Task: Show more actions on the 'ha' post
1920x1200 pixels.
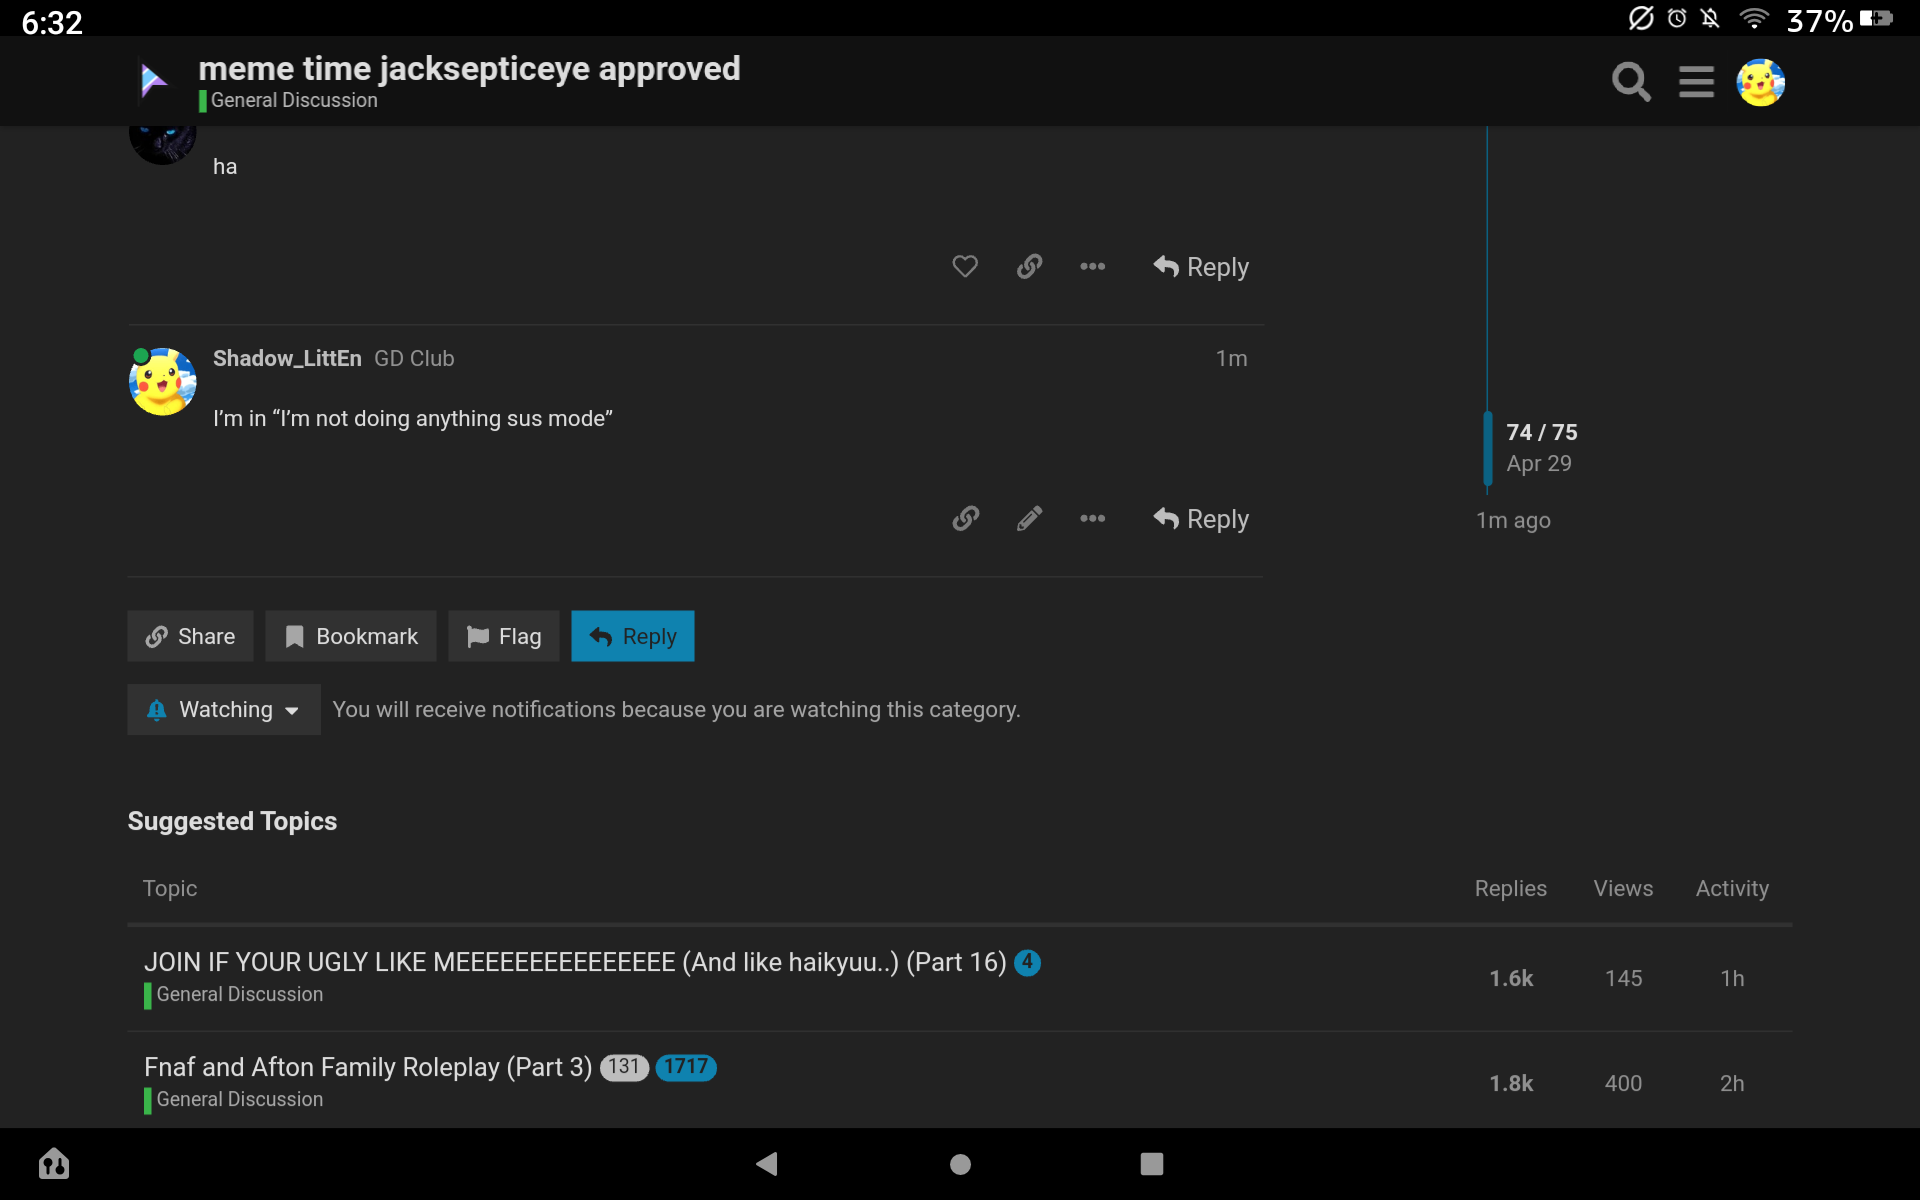Action: [x=1092, y=267]
